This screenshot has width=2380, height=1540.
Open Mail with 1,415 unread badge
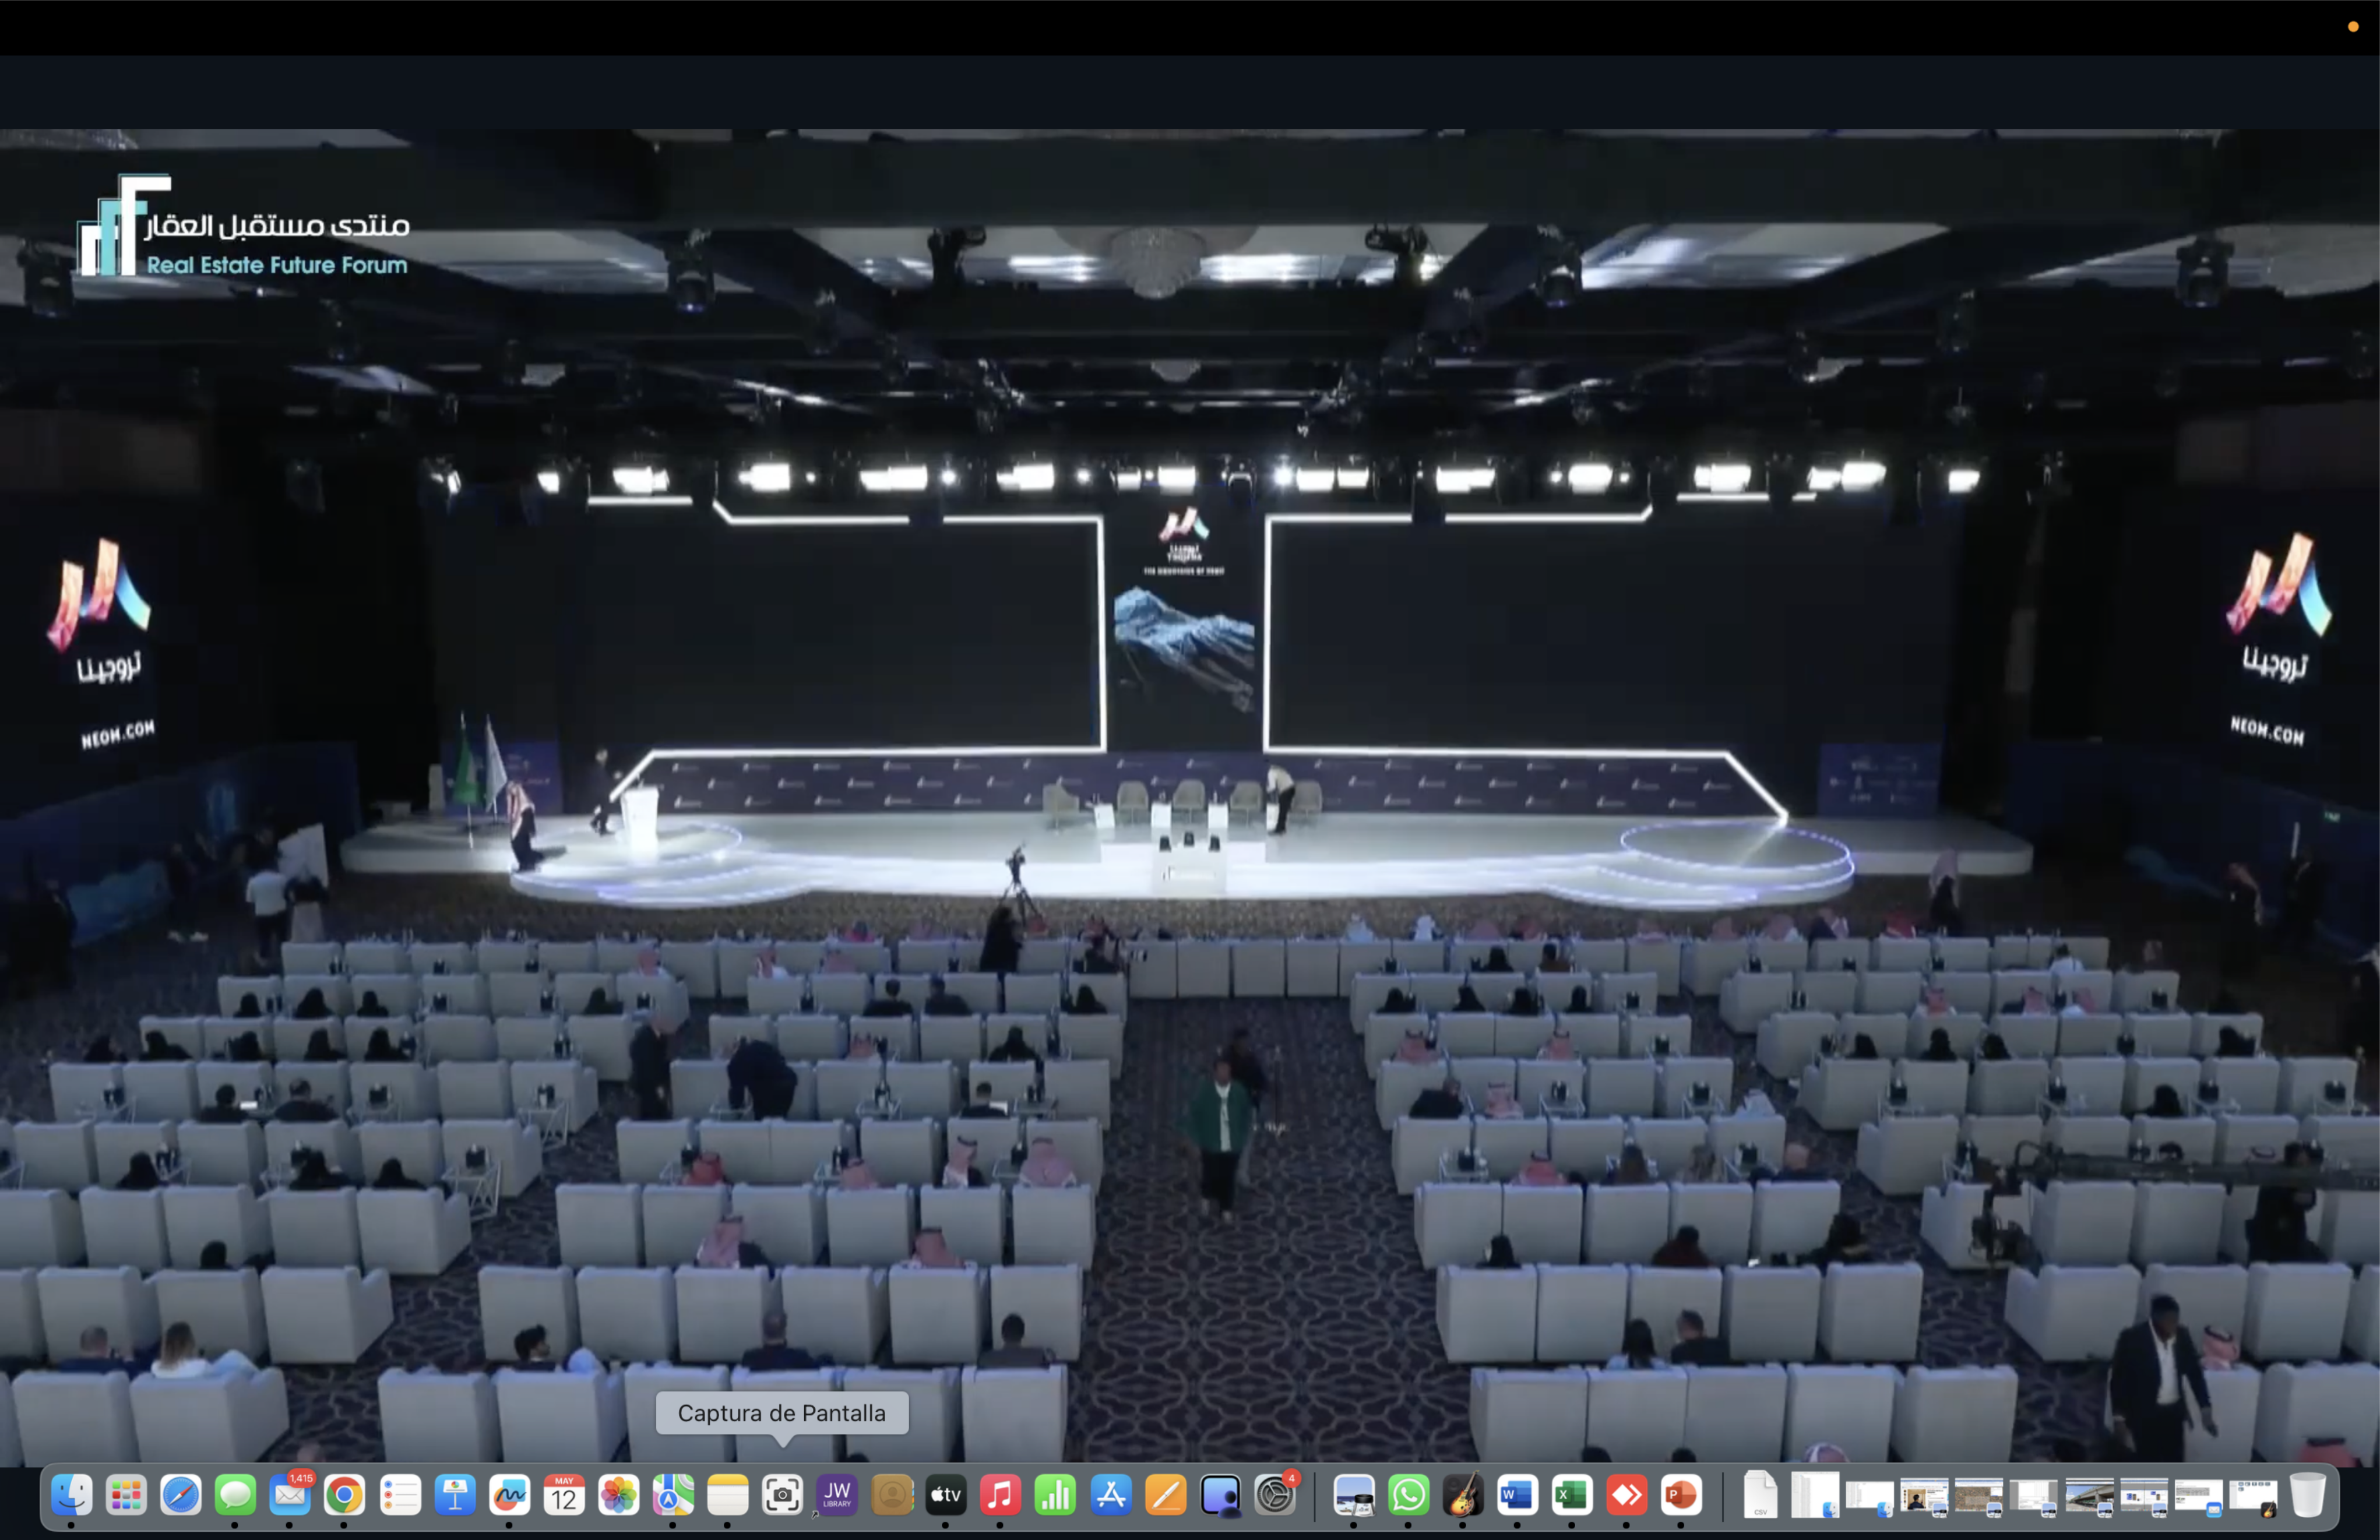tap(290, 1495)
